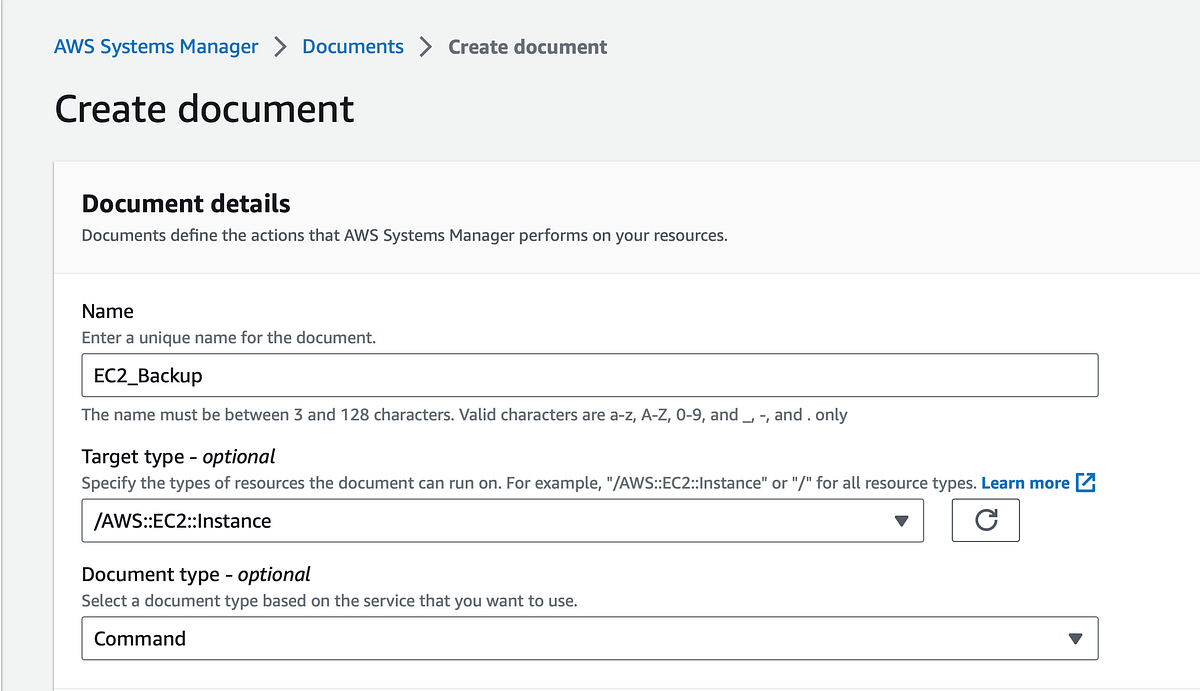Select the Create document breadcrumb text
Image resolution: width=1200 pixels, height=691 pixels.
pyautogui.click(x=527, y=46)
